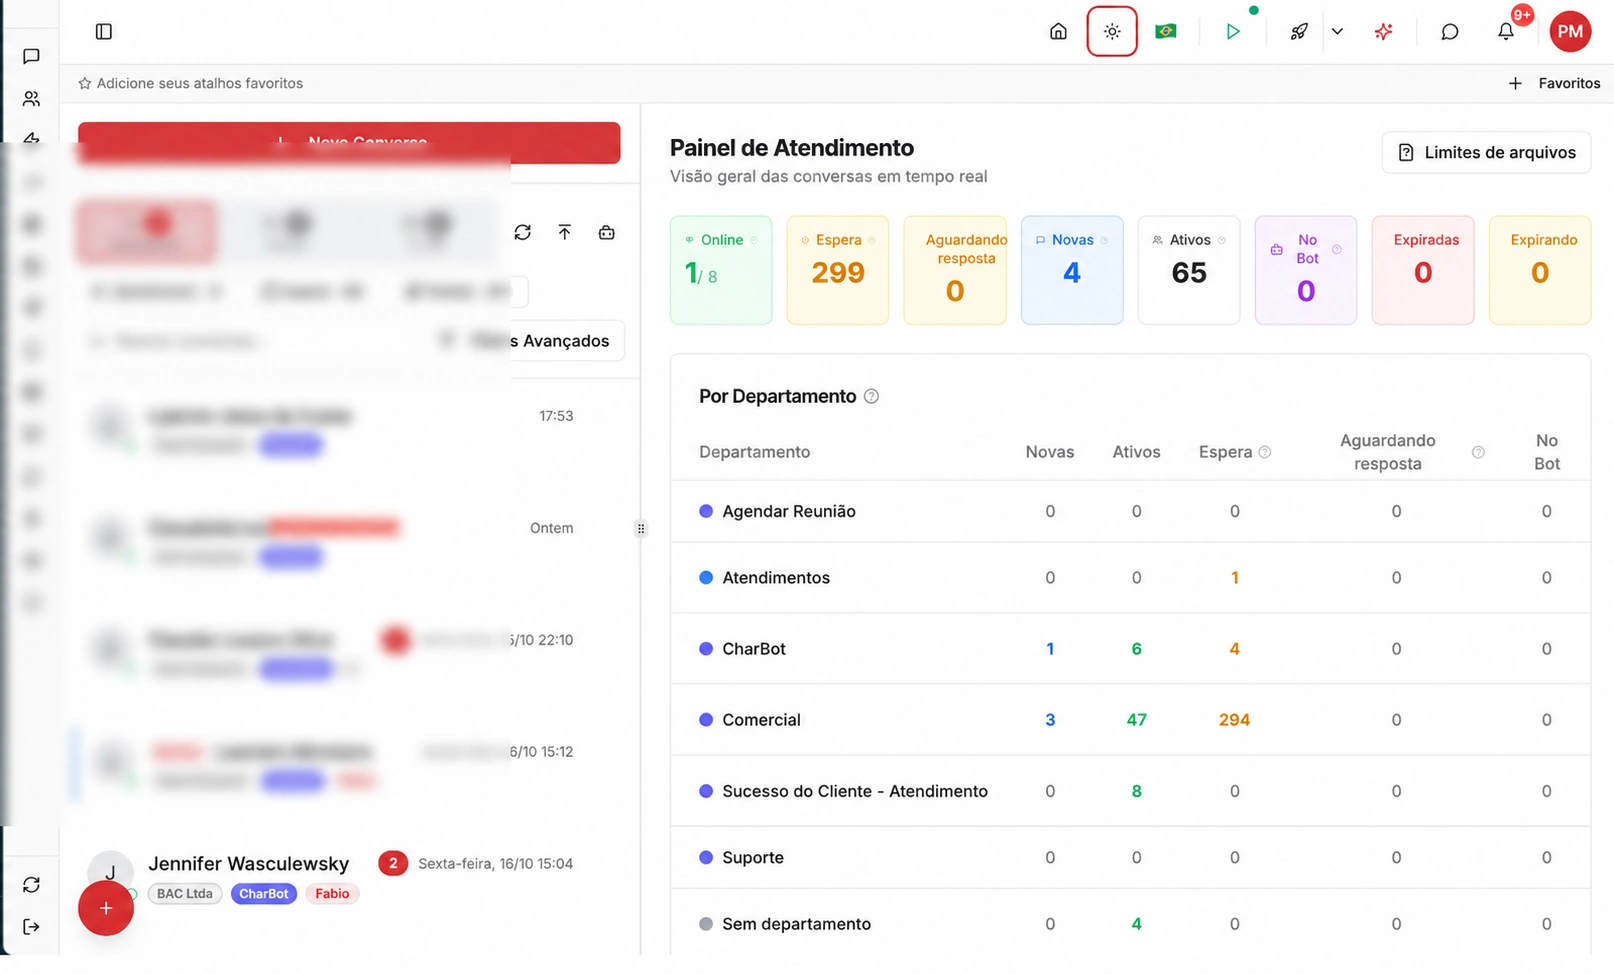Select the Novas card showing 4
Image resolution: width=1614 pixels, height=974 pixels.
tap(1072, 270)
